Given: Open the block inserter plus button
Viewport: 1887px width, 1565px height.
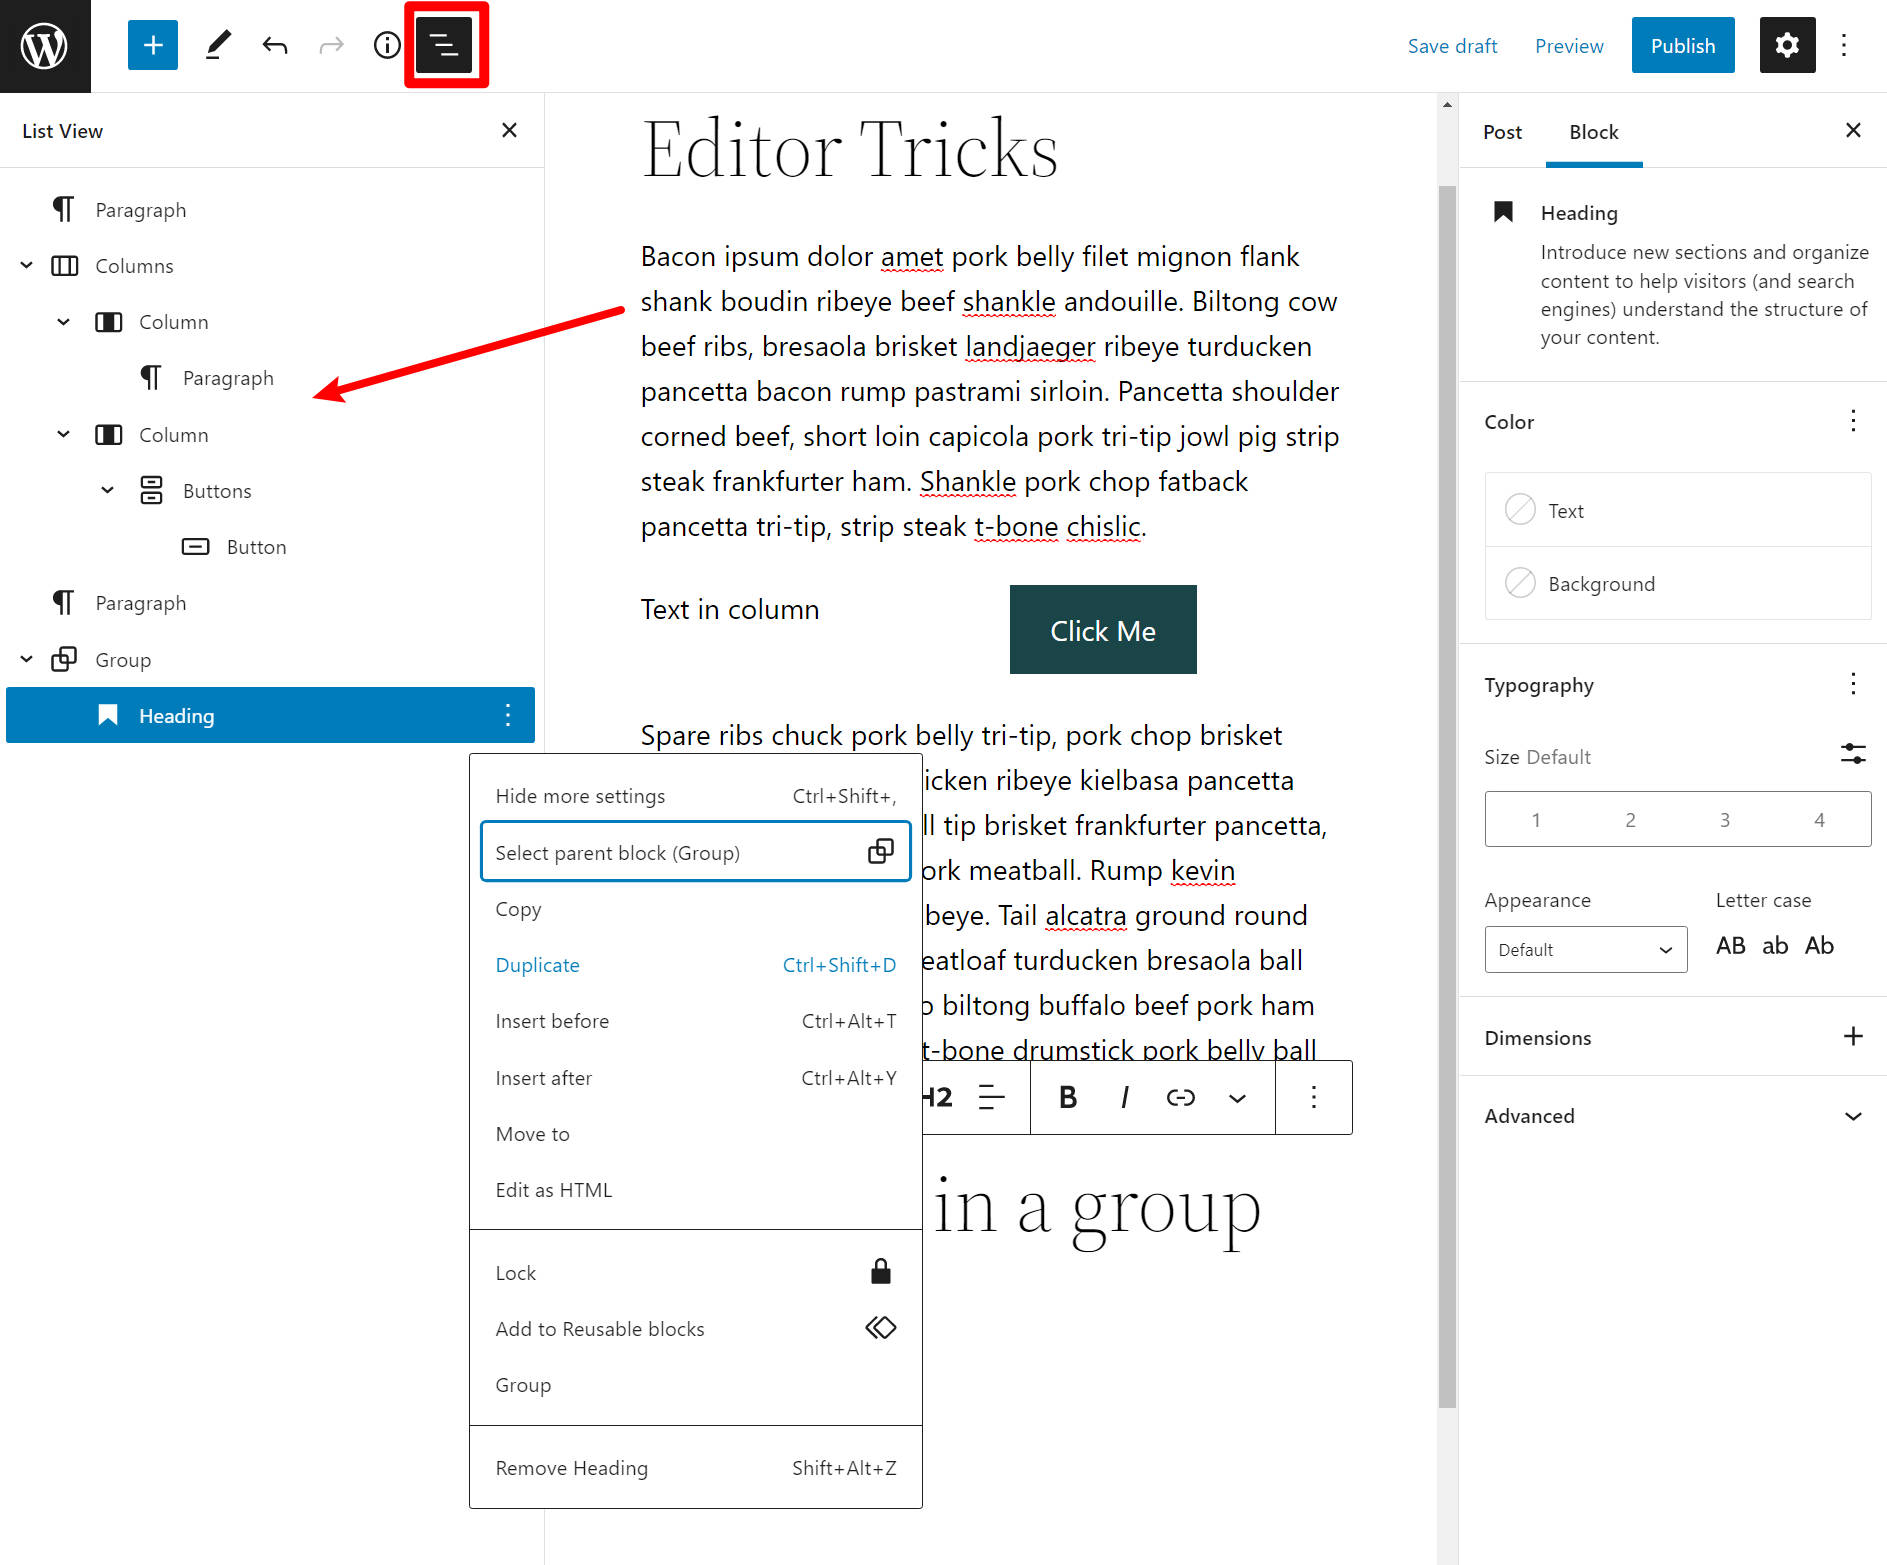Looking at the screenshot, I should click(153, 46).
